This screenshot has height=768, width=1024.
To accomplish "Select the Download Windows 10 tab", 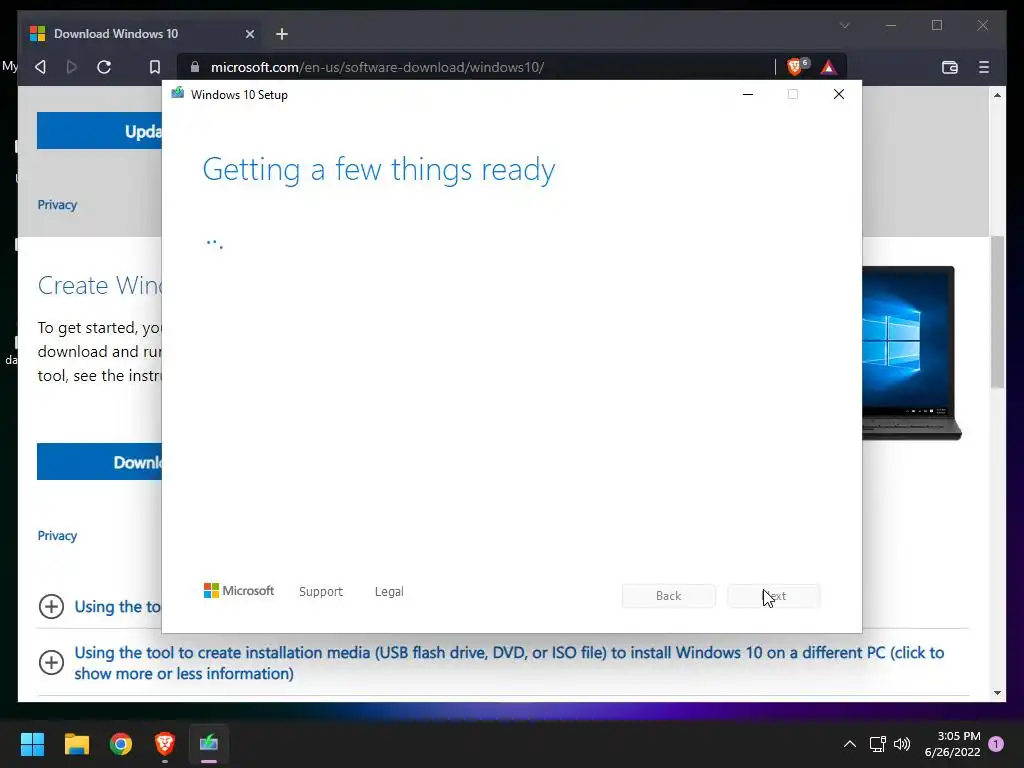I will [x=142, y=34].
